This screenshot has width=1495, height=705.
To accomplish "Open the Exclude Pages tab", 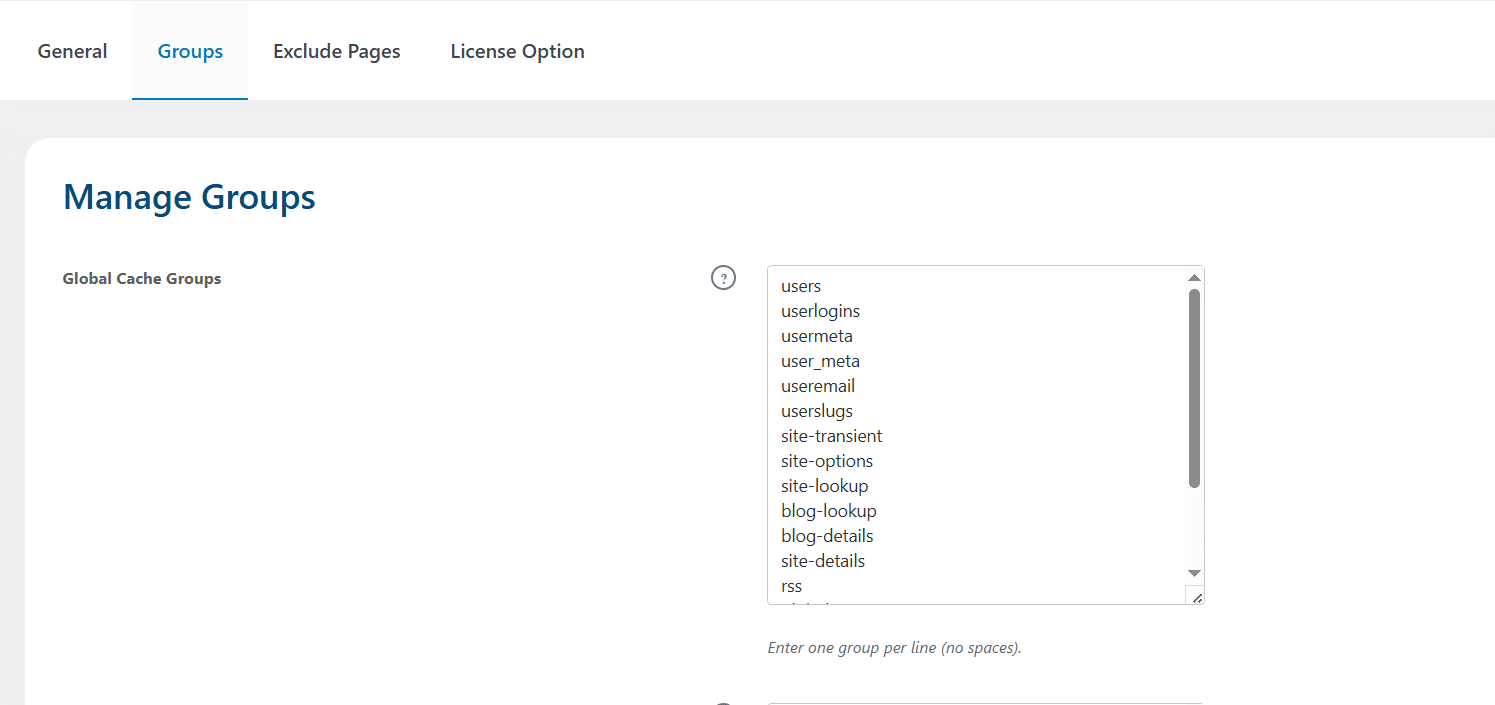I will coord(337,51).
